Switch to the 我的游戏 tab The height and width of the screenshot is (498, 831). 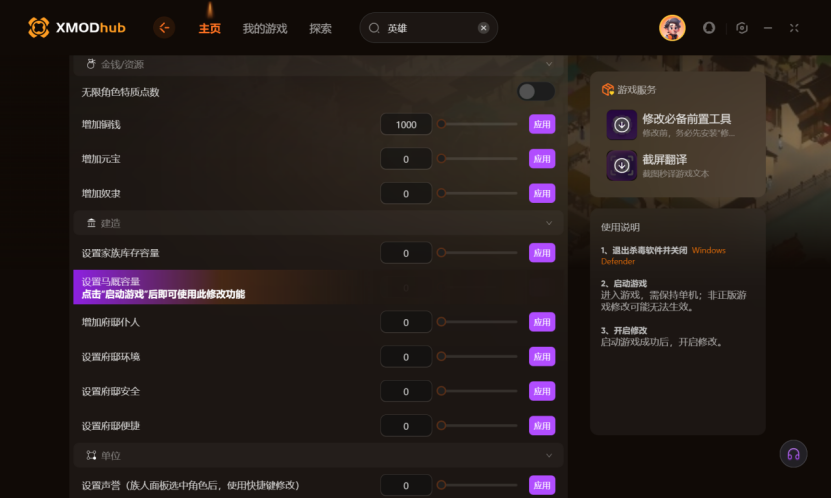coord(265,29)
